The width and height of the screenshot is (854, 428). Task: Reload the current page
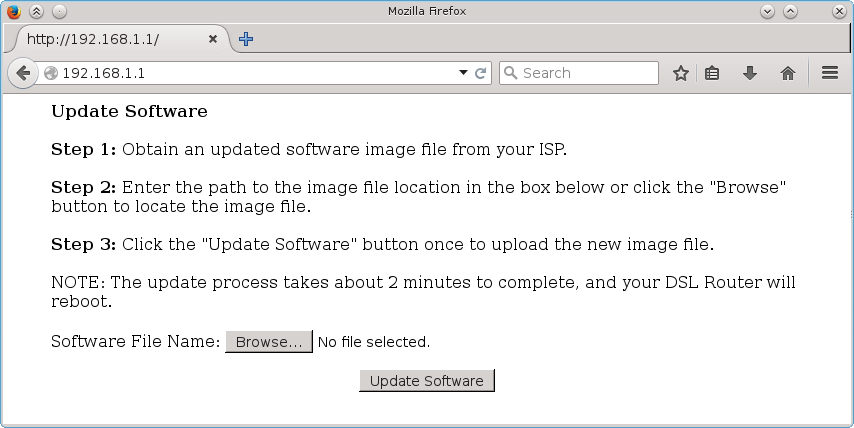[480, 73]
